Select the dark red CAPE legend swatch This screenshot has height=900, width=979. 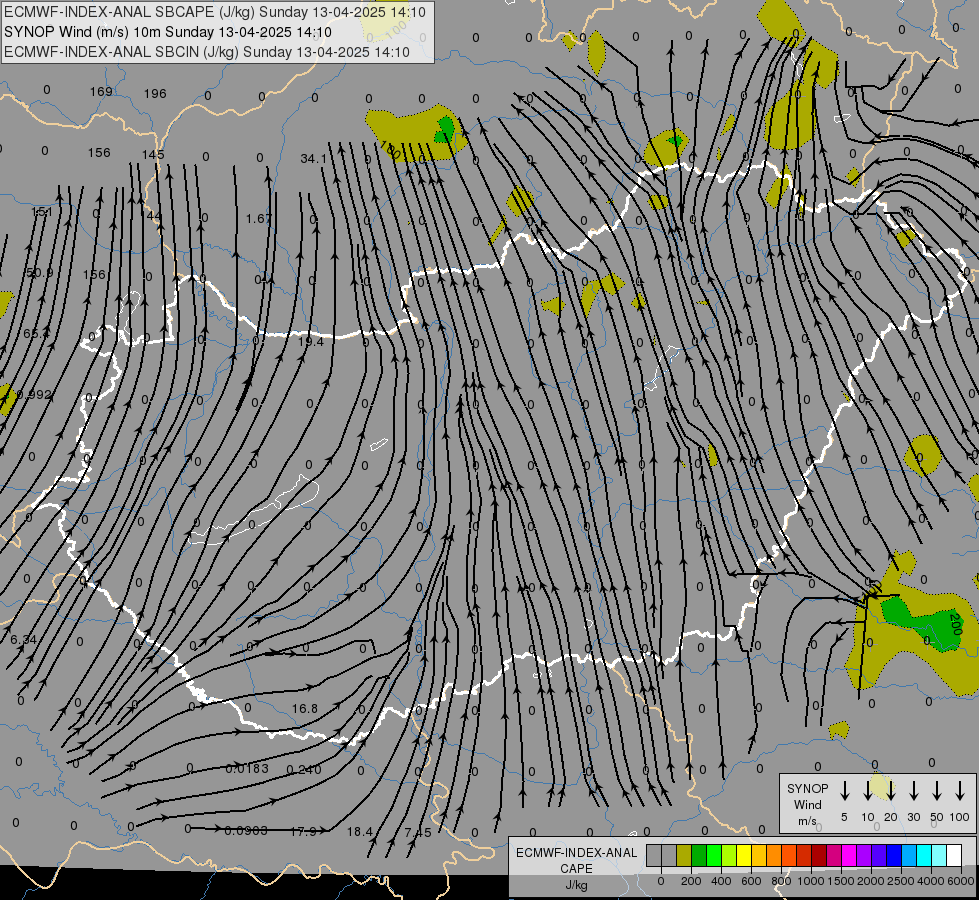click(x=819, y=856)
